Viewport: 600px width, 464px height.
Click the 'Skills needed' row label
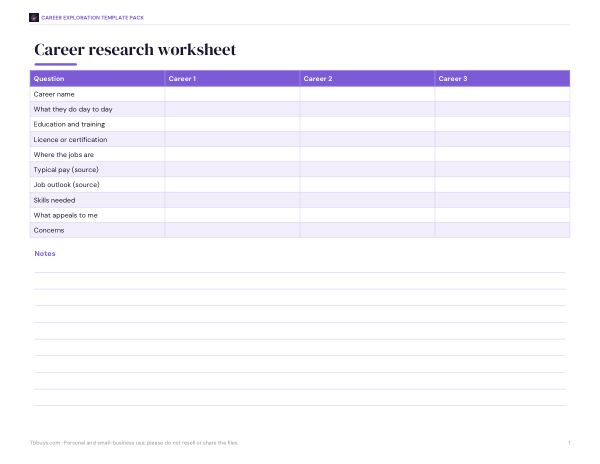tap(54, 200)
